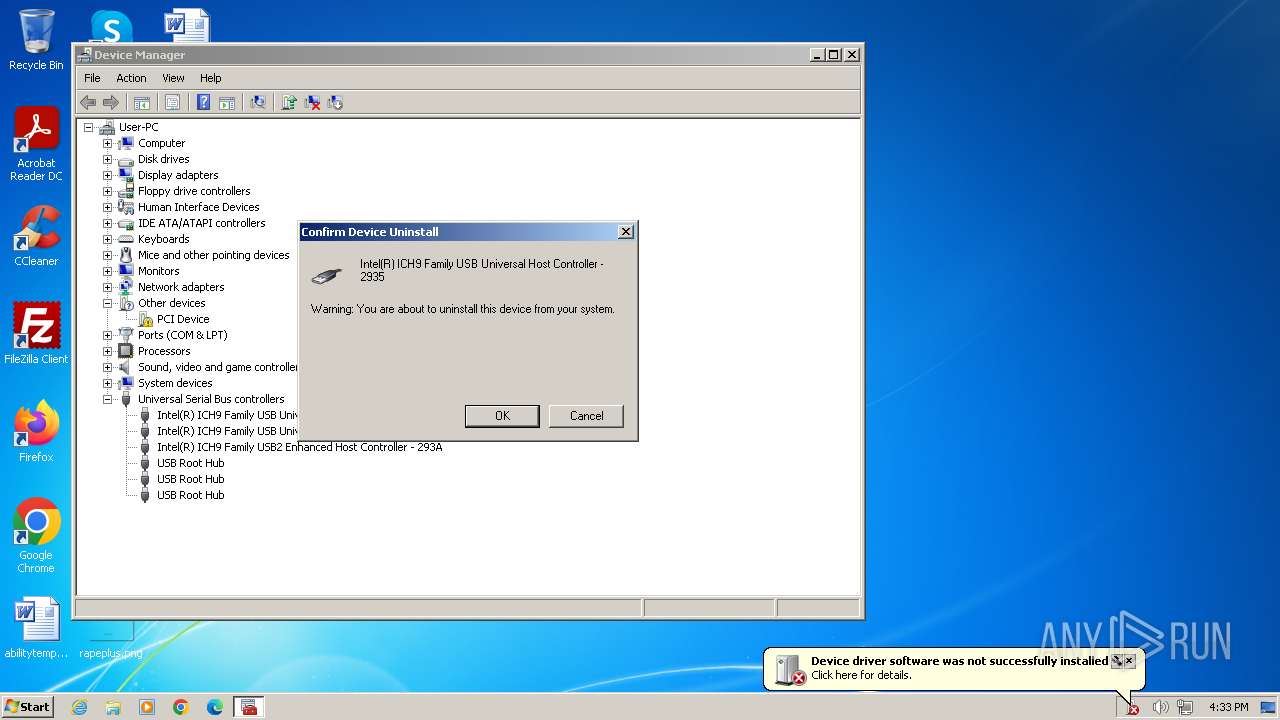1280x720 pixels.
Task: Click Cancel in Confirm Device Uninstall dialog
Action: [x=586, y=416]
